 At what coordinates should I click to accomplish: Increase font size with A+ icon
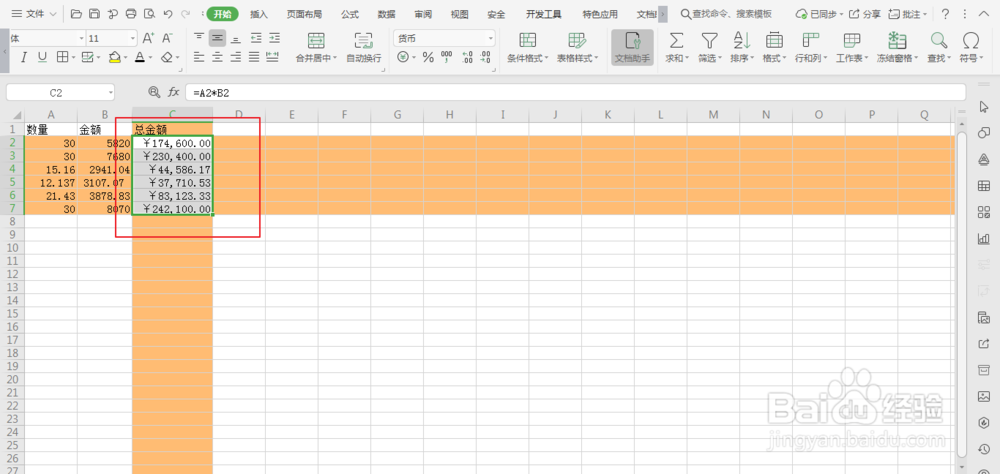pyautogui.click(x=148, y=38)
